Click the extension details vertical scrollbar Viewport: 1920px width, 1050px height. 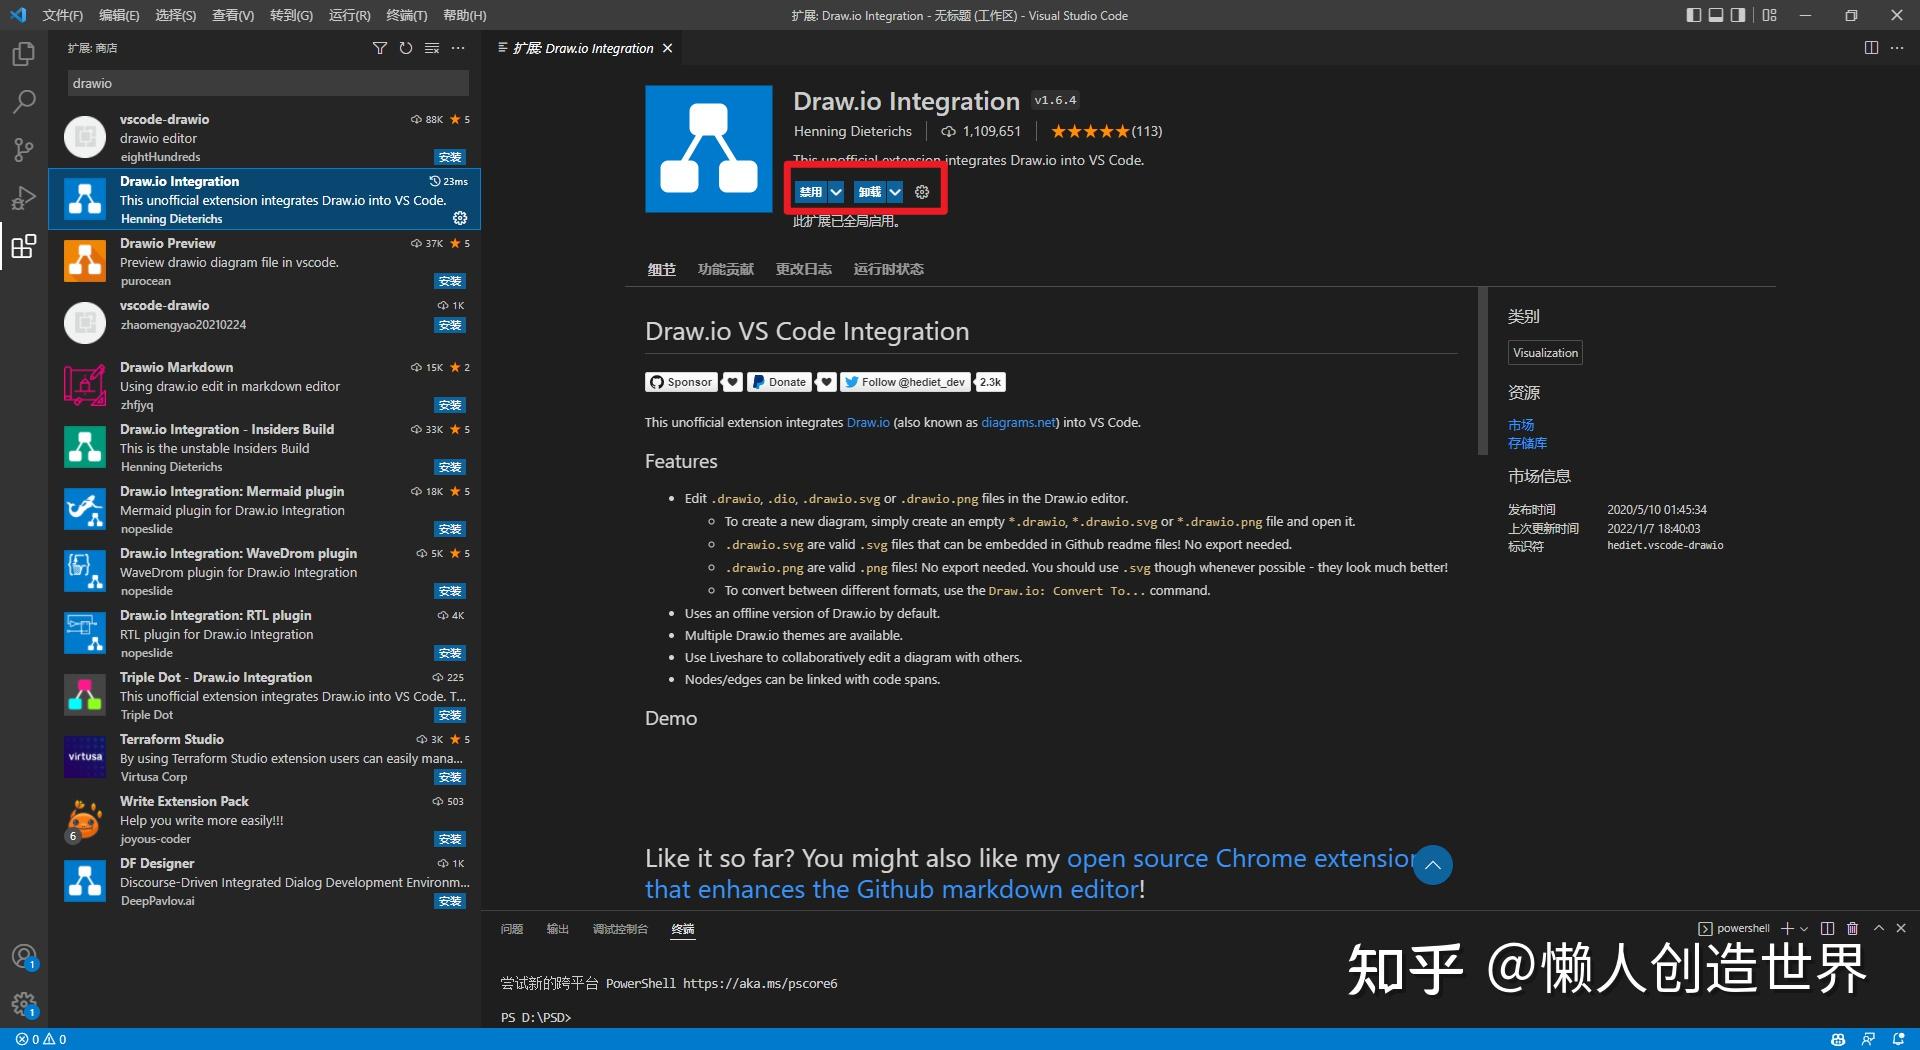(1483, 370)
